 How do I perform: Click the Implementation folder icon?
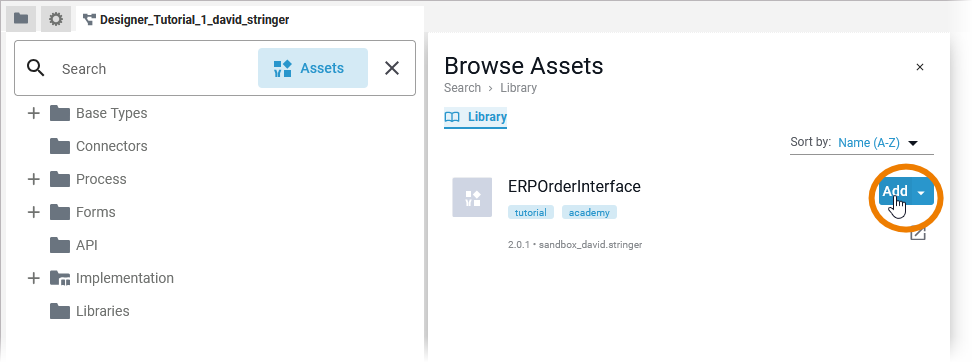(60, 278)
